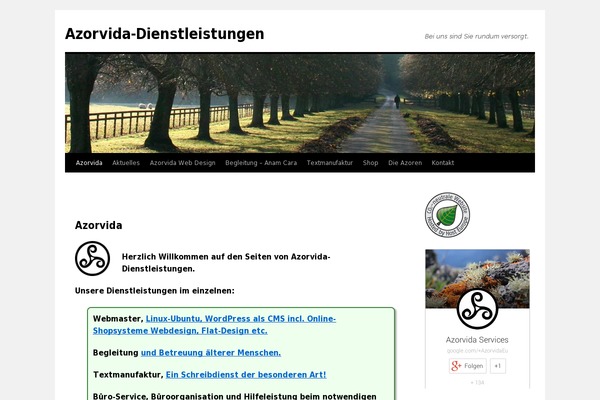Screen dimensions: 600x400
Task: Open 'und Betreuung älterer Menschen' link
Action: [211, 353]
